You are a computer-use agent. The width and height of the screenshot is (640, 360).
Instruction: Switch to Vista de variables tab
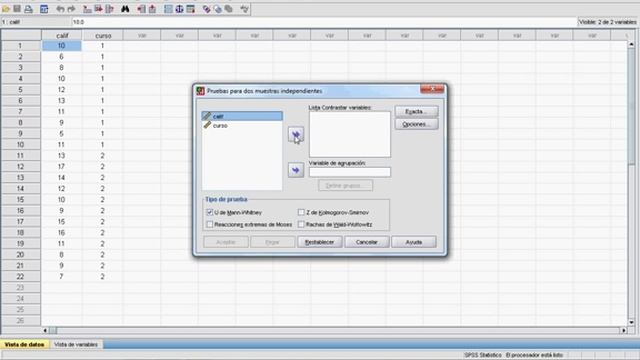tap(76, 344)
